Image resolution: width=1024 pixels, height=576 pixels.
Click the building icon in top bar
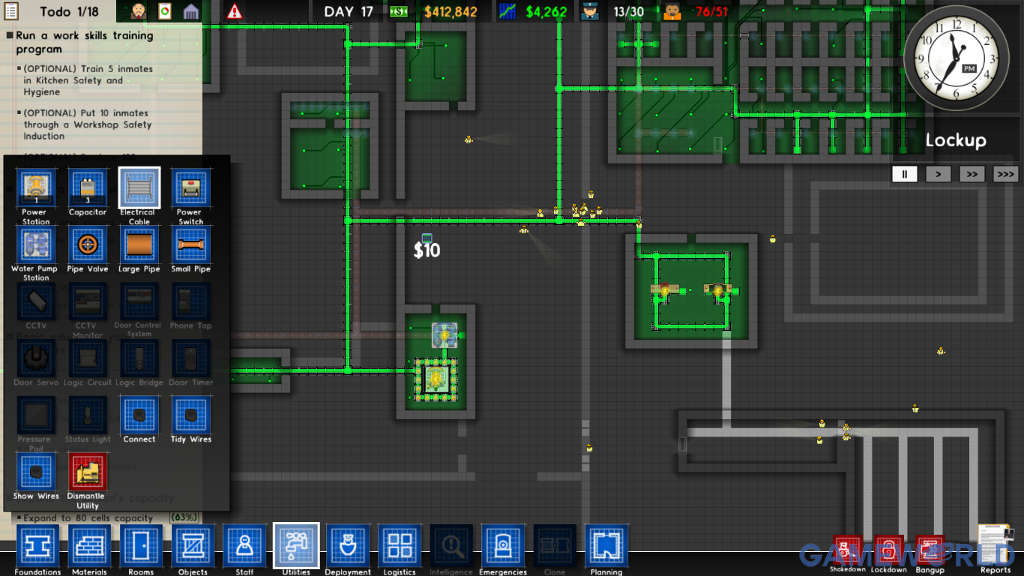coord(191,11)
